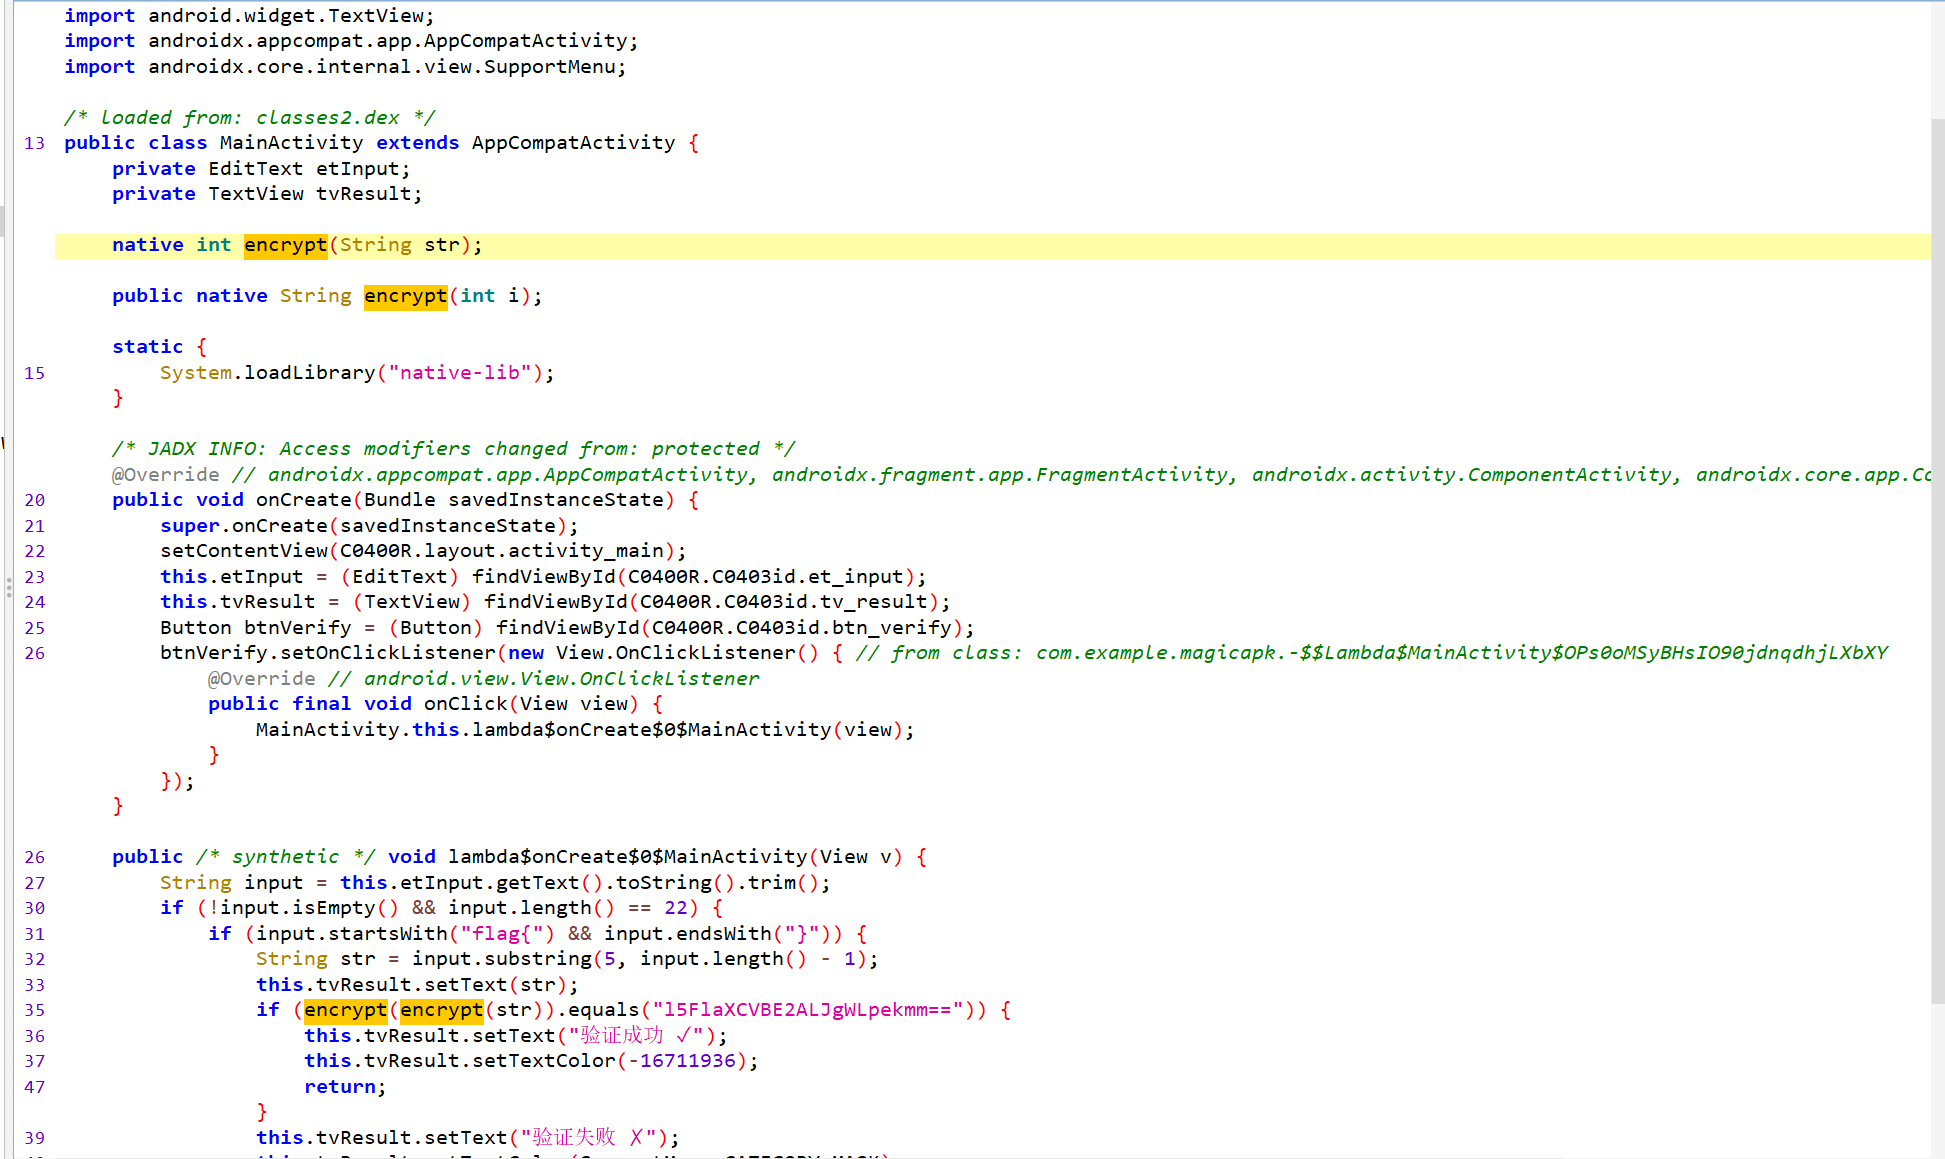Click line number 39 in the gutter
The image size is (1945, 1159).
34,1138
